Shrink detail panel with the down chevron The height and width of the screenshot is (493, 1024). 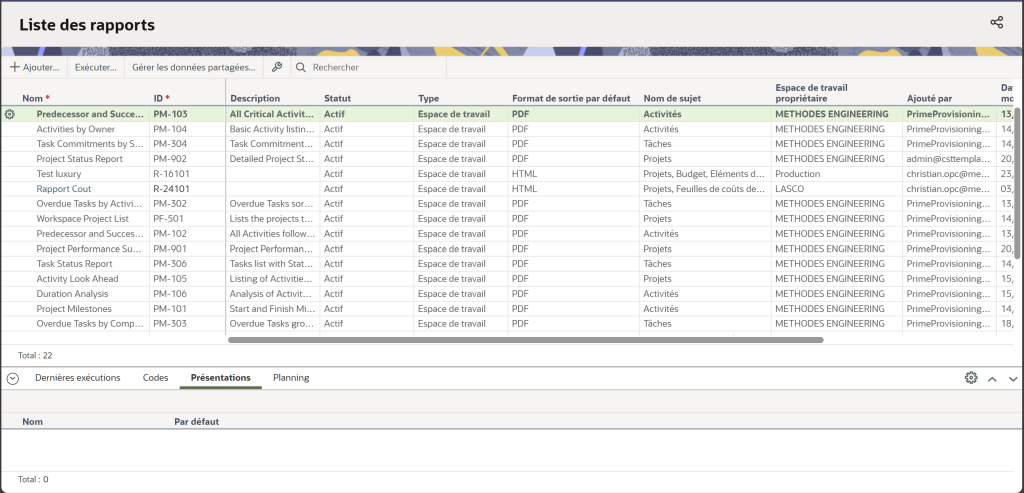[x=1012, y=379]
